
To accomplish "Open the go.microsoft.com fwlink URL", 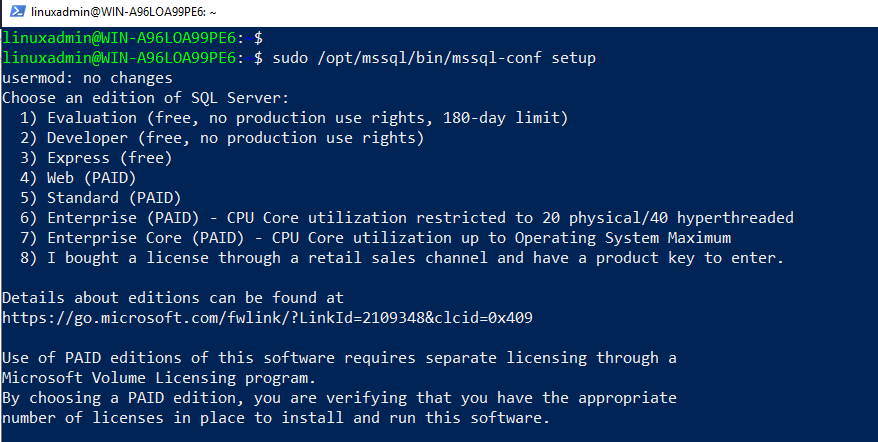I will tap(267, 318).
